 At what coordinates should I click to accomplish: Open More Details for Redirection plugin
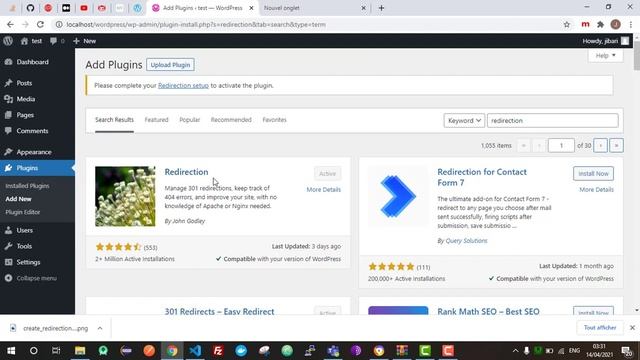pyautogui.click(x=324, y=189)
